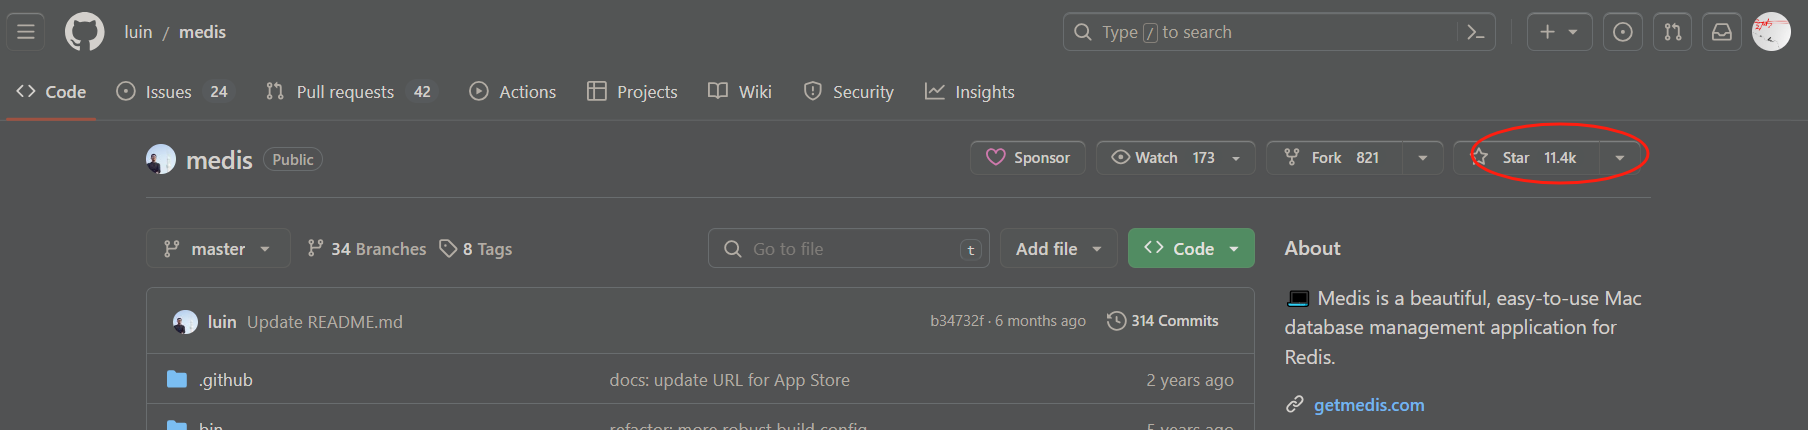Open the command palette icon in search
The width and height of the screenshot is (1808, 430).
(1475, 32)
